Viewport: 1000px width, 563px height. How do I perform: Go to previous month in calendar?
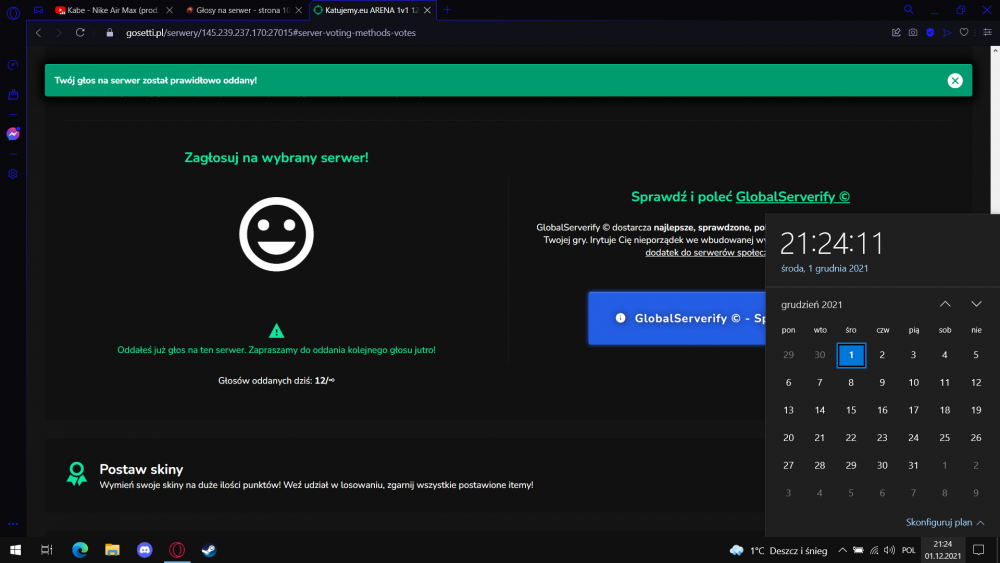coord(945,304)
